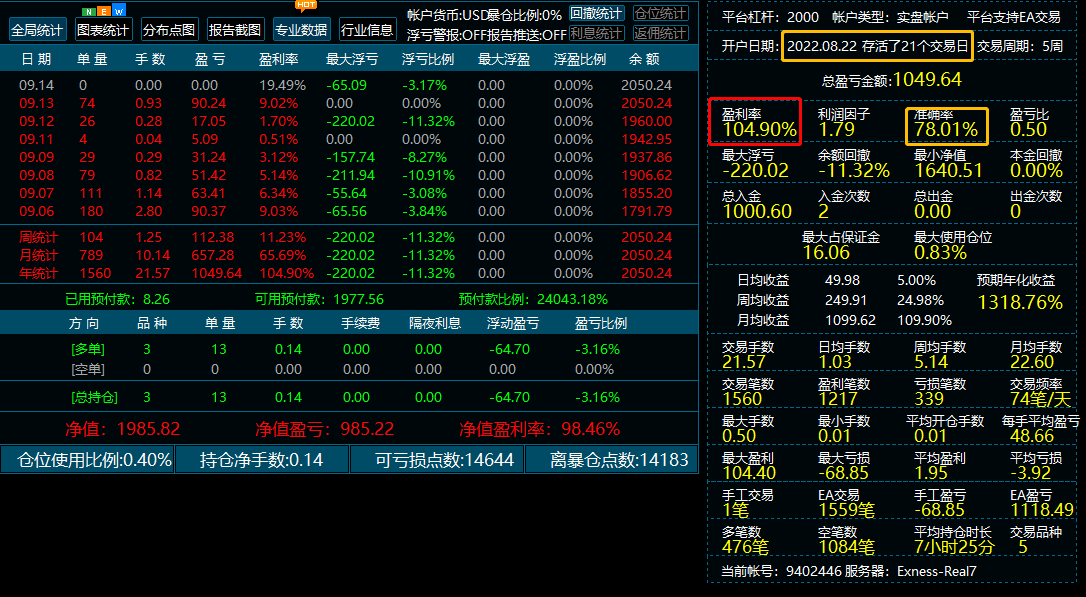Screen dimensions: 1086x597
Task: Click the 报告截图 button
Action: point(235,30)
